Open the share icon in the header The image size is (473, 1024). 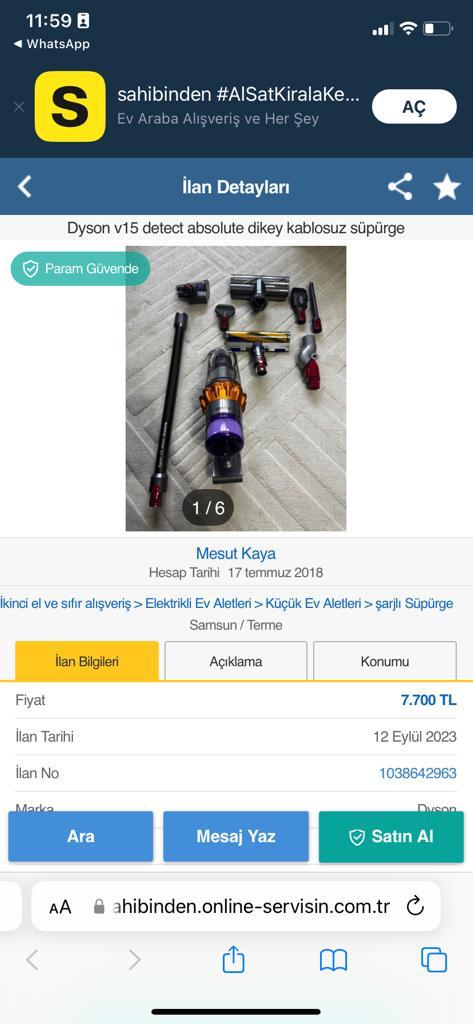[400, 187]
